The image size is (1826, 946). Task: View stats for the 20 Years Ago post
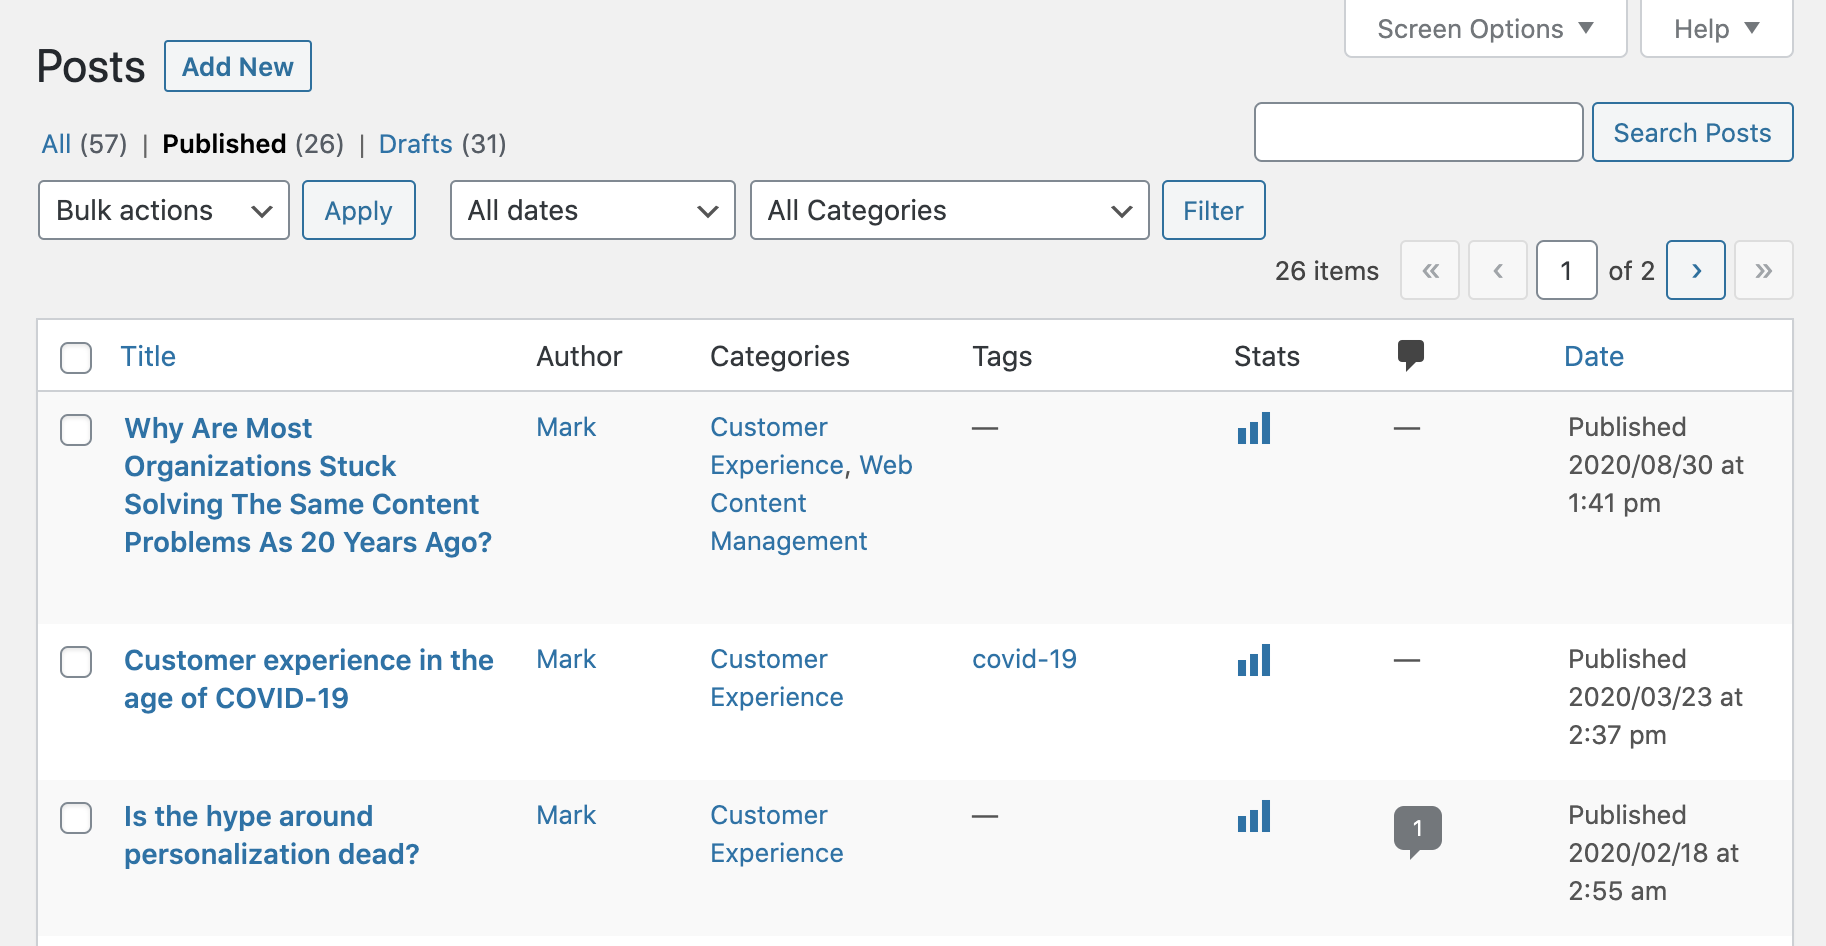1253,428
